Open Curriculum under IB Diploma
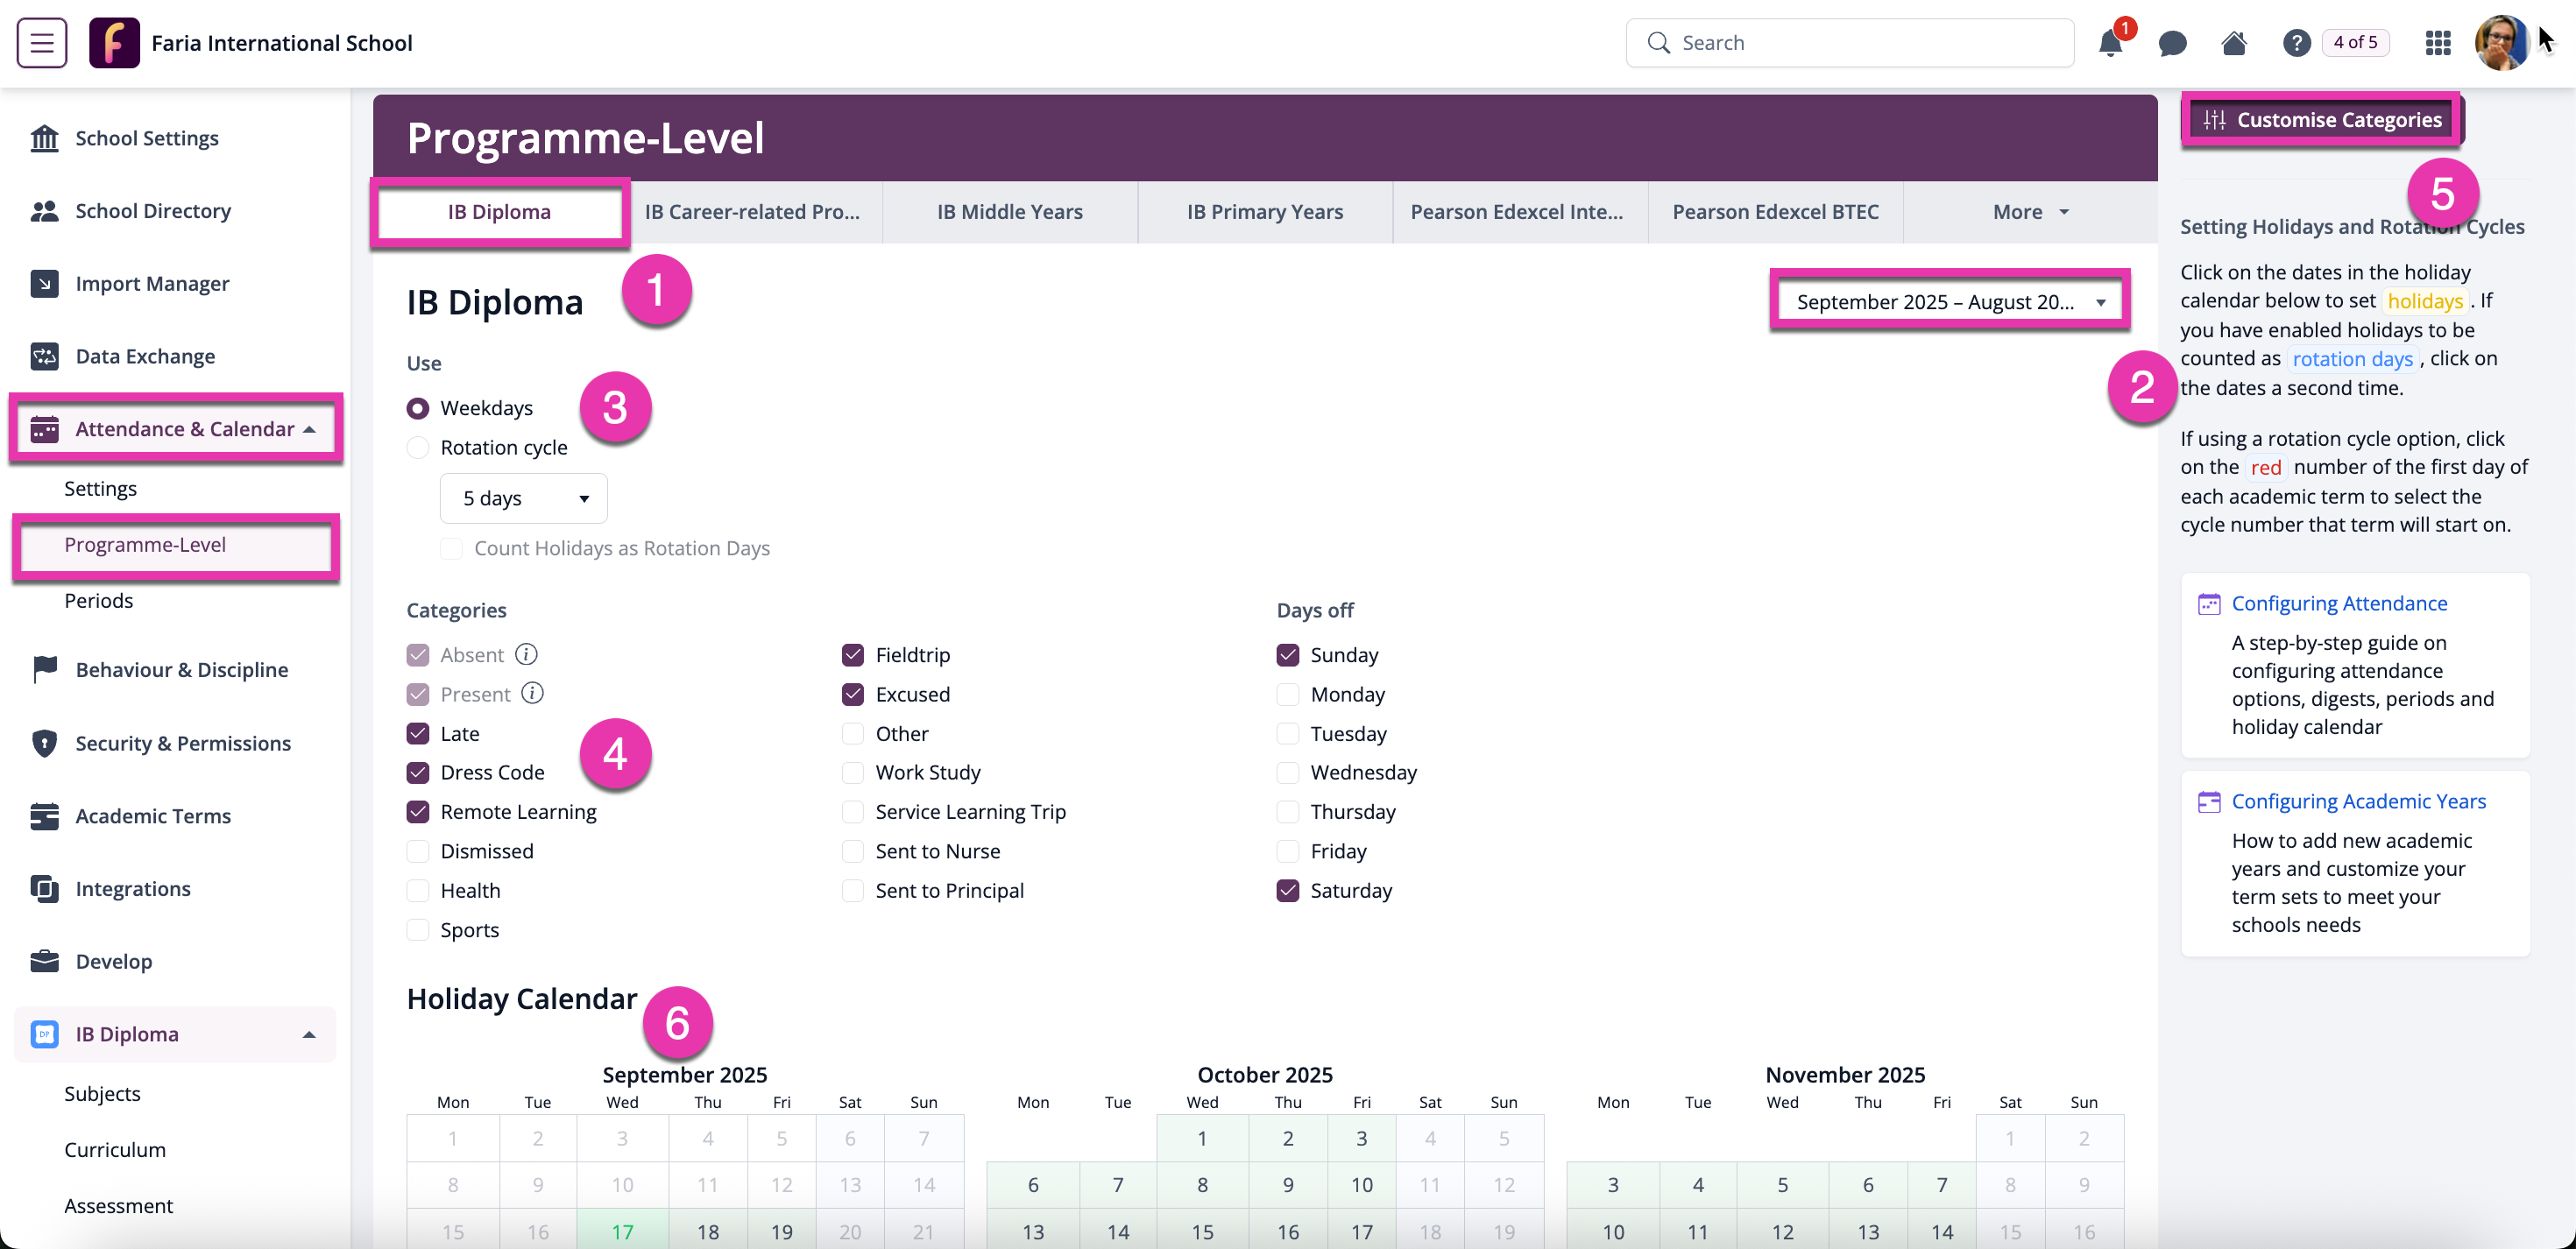The height and width of the screenshot is (1249, 2576). pos(115,1150)
